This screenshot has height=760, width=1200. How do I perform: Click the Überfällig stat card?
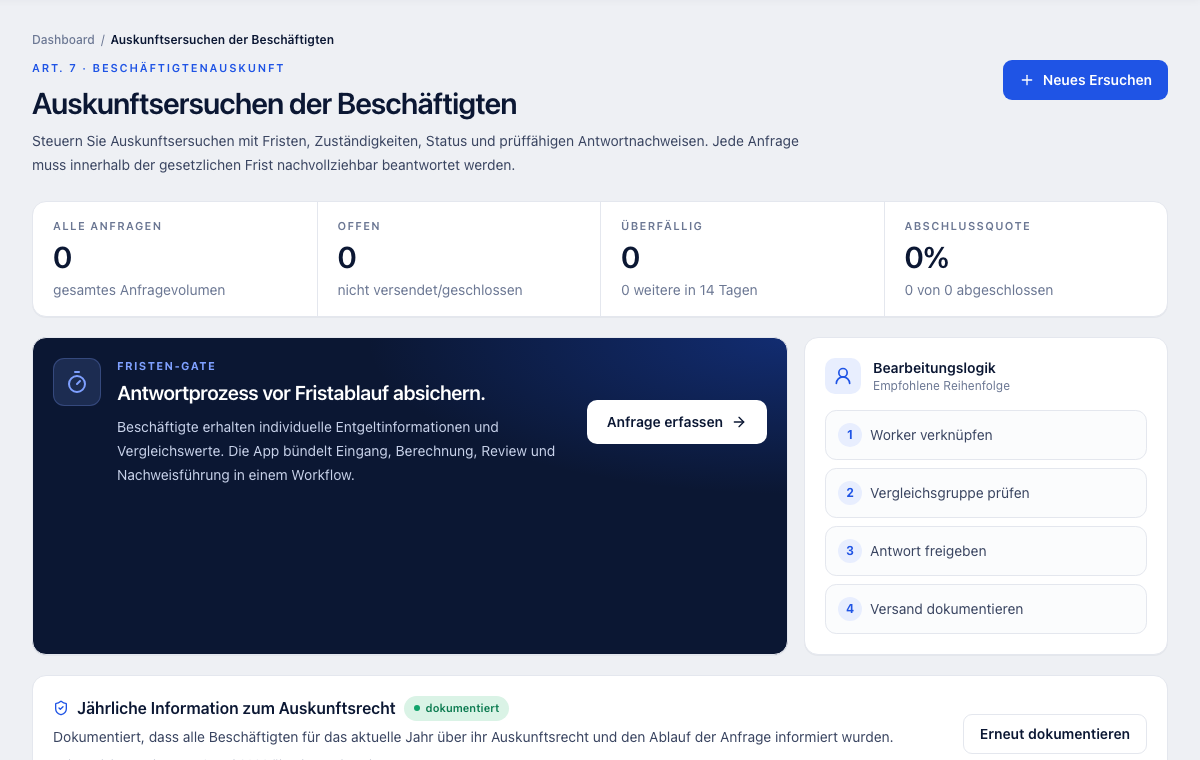[743, 259]
